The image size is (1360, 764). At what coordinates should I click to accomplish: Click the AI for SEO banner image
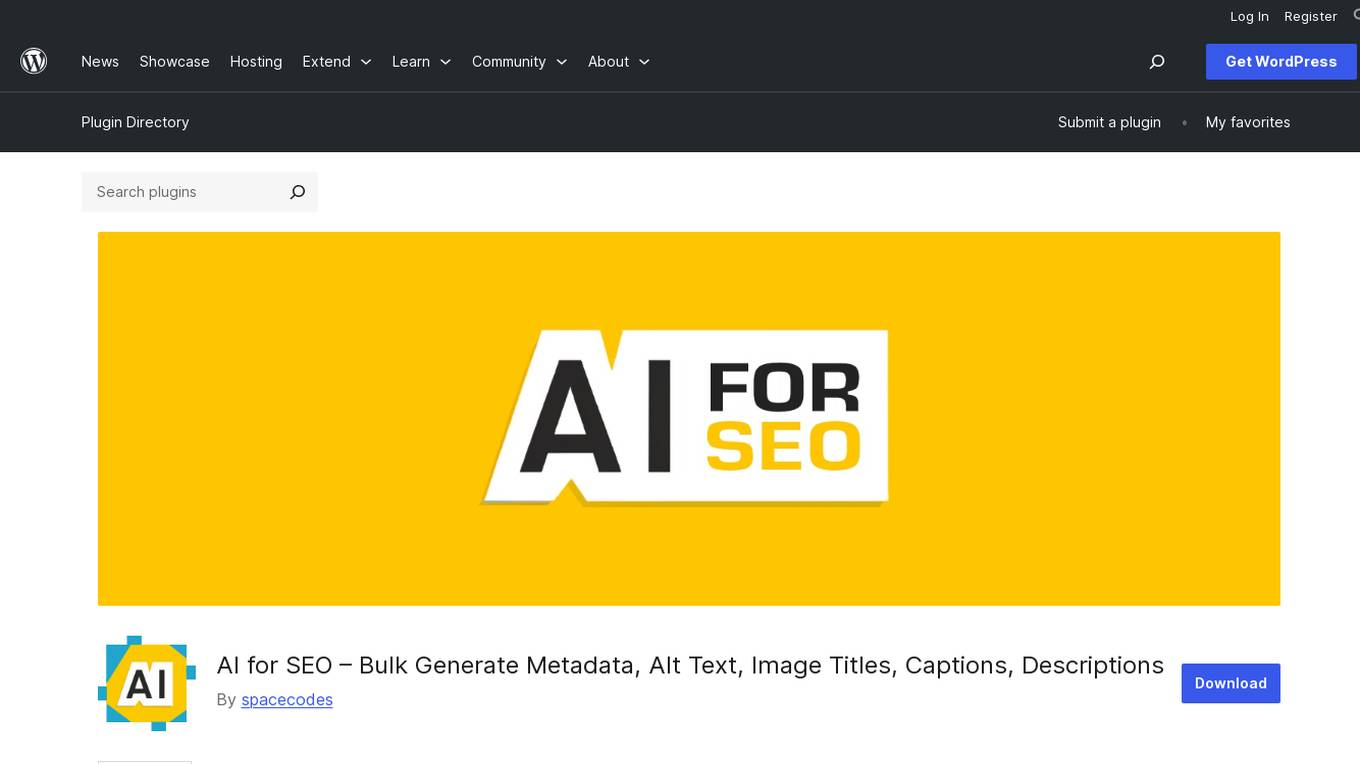click(689, 419)
